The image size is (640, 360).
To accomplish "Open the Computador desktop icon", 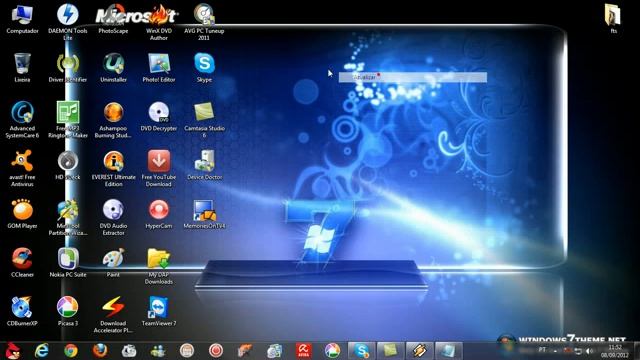I will click(22, 19).
